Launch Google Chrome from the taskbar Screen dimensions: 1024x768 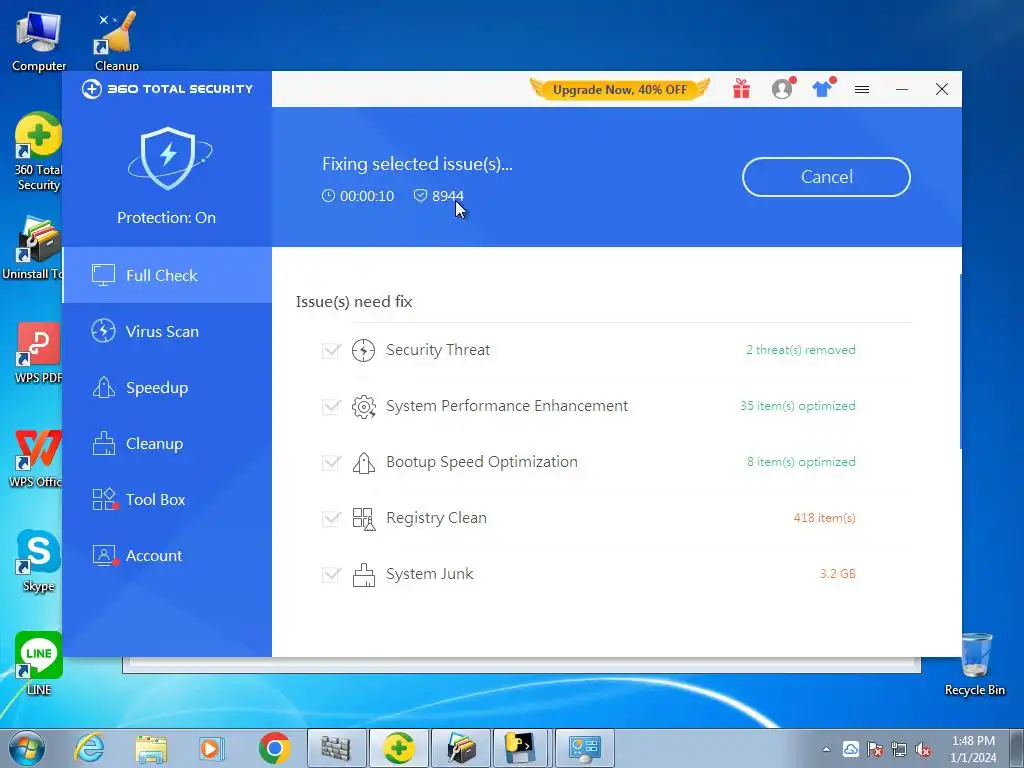[275, 748]
